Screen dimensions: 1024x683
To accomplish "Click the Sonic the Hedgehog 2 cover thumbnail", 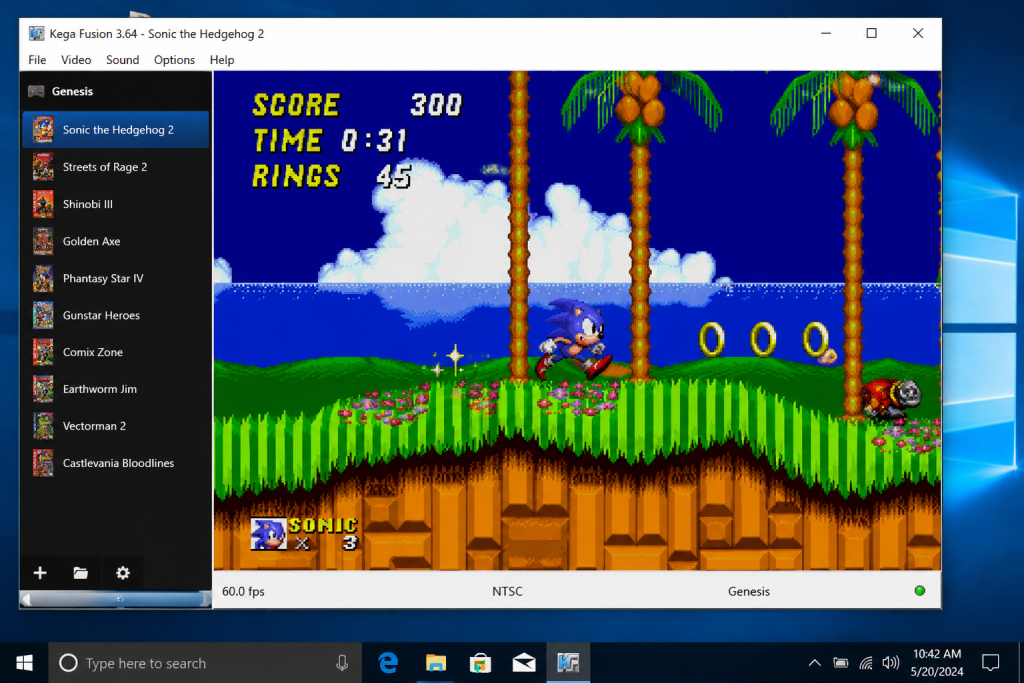I will (x=43, y=129).
